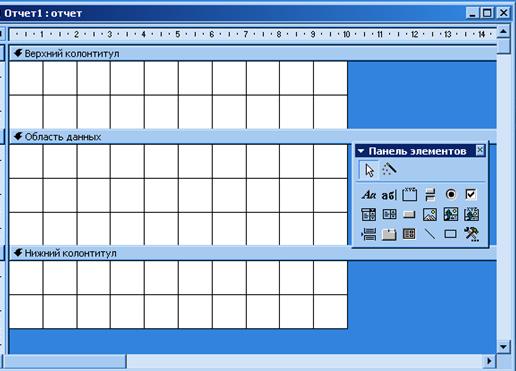Close the Панель элементов toolbox

coord(480,151)
